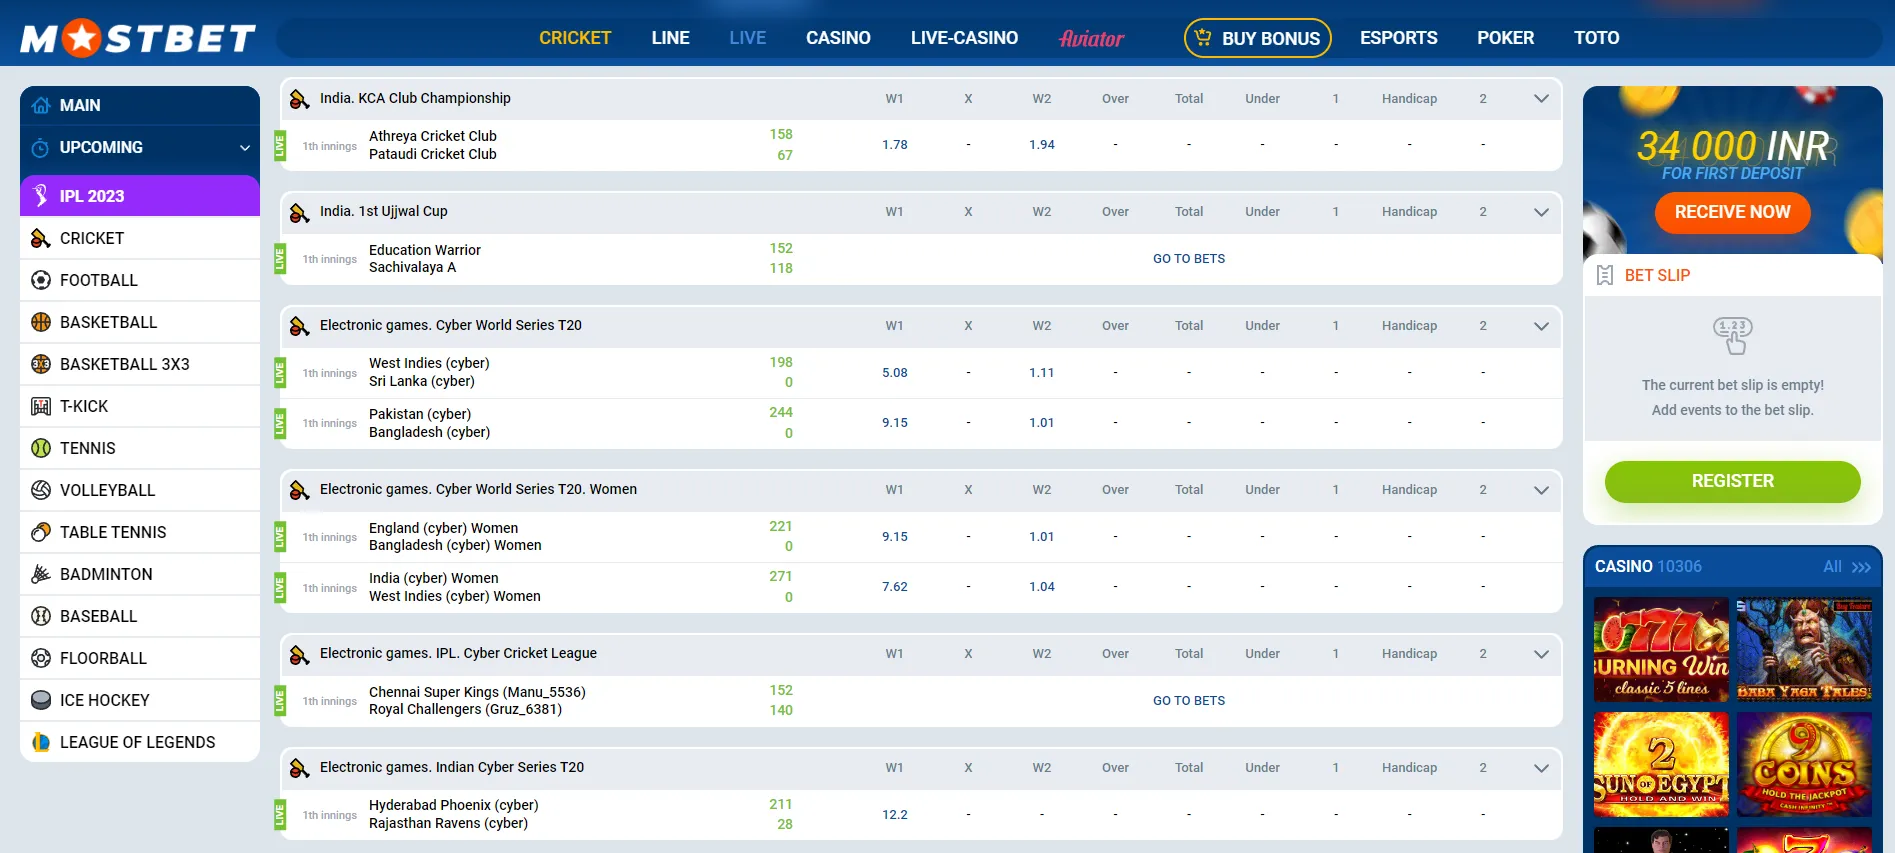The height and width of the screenshot is (853, 1895).
Task: Click the IPL 2023 trophy icon
Action: [41, 196]
